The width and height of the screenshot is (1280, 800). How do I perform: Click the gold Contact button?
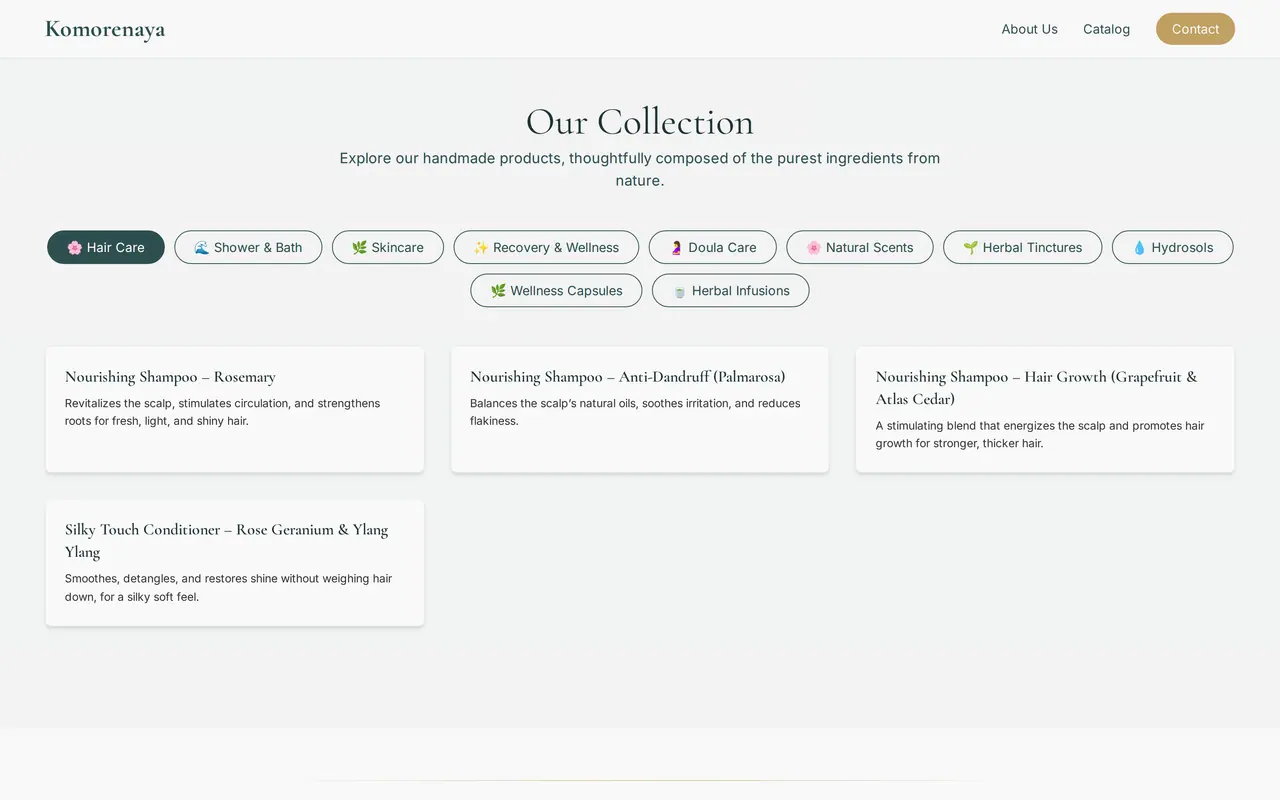click(1195, 29)
